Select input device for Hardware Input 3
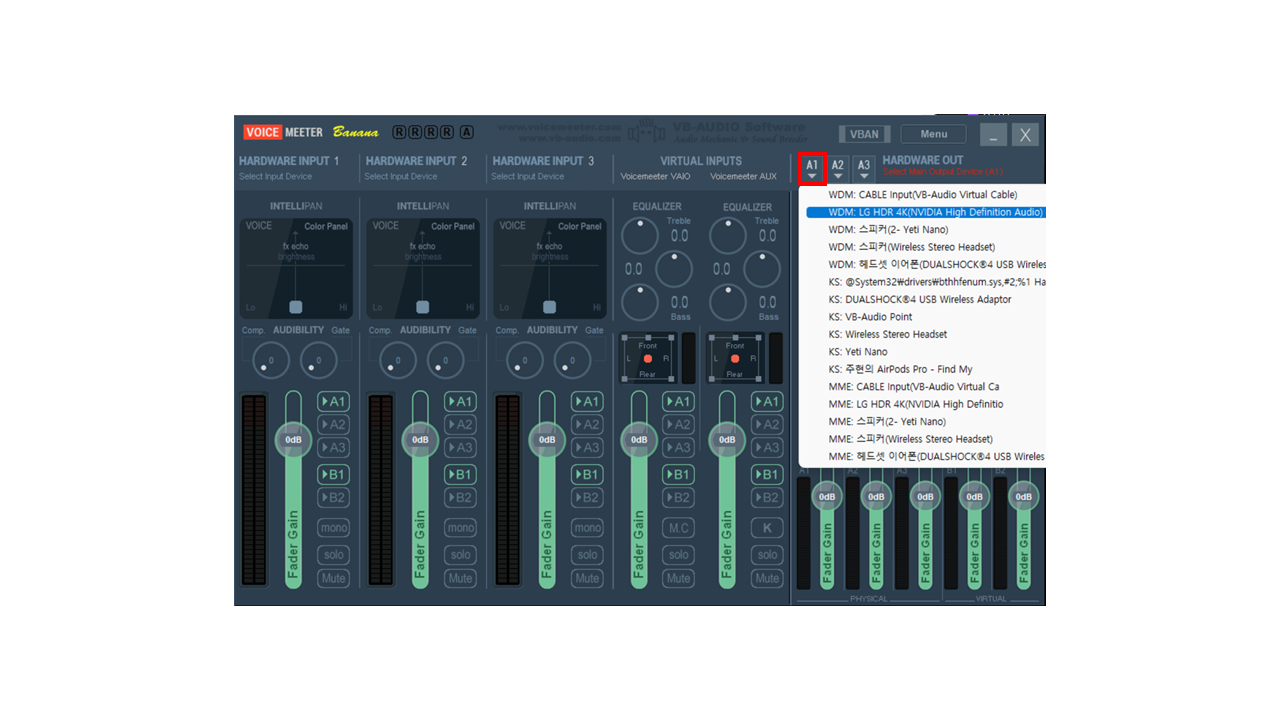The width and height of the screenshot is (1280, 720). [528, 177]
